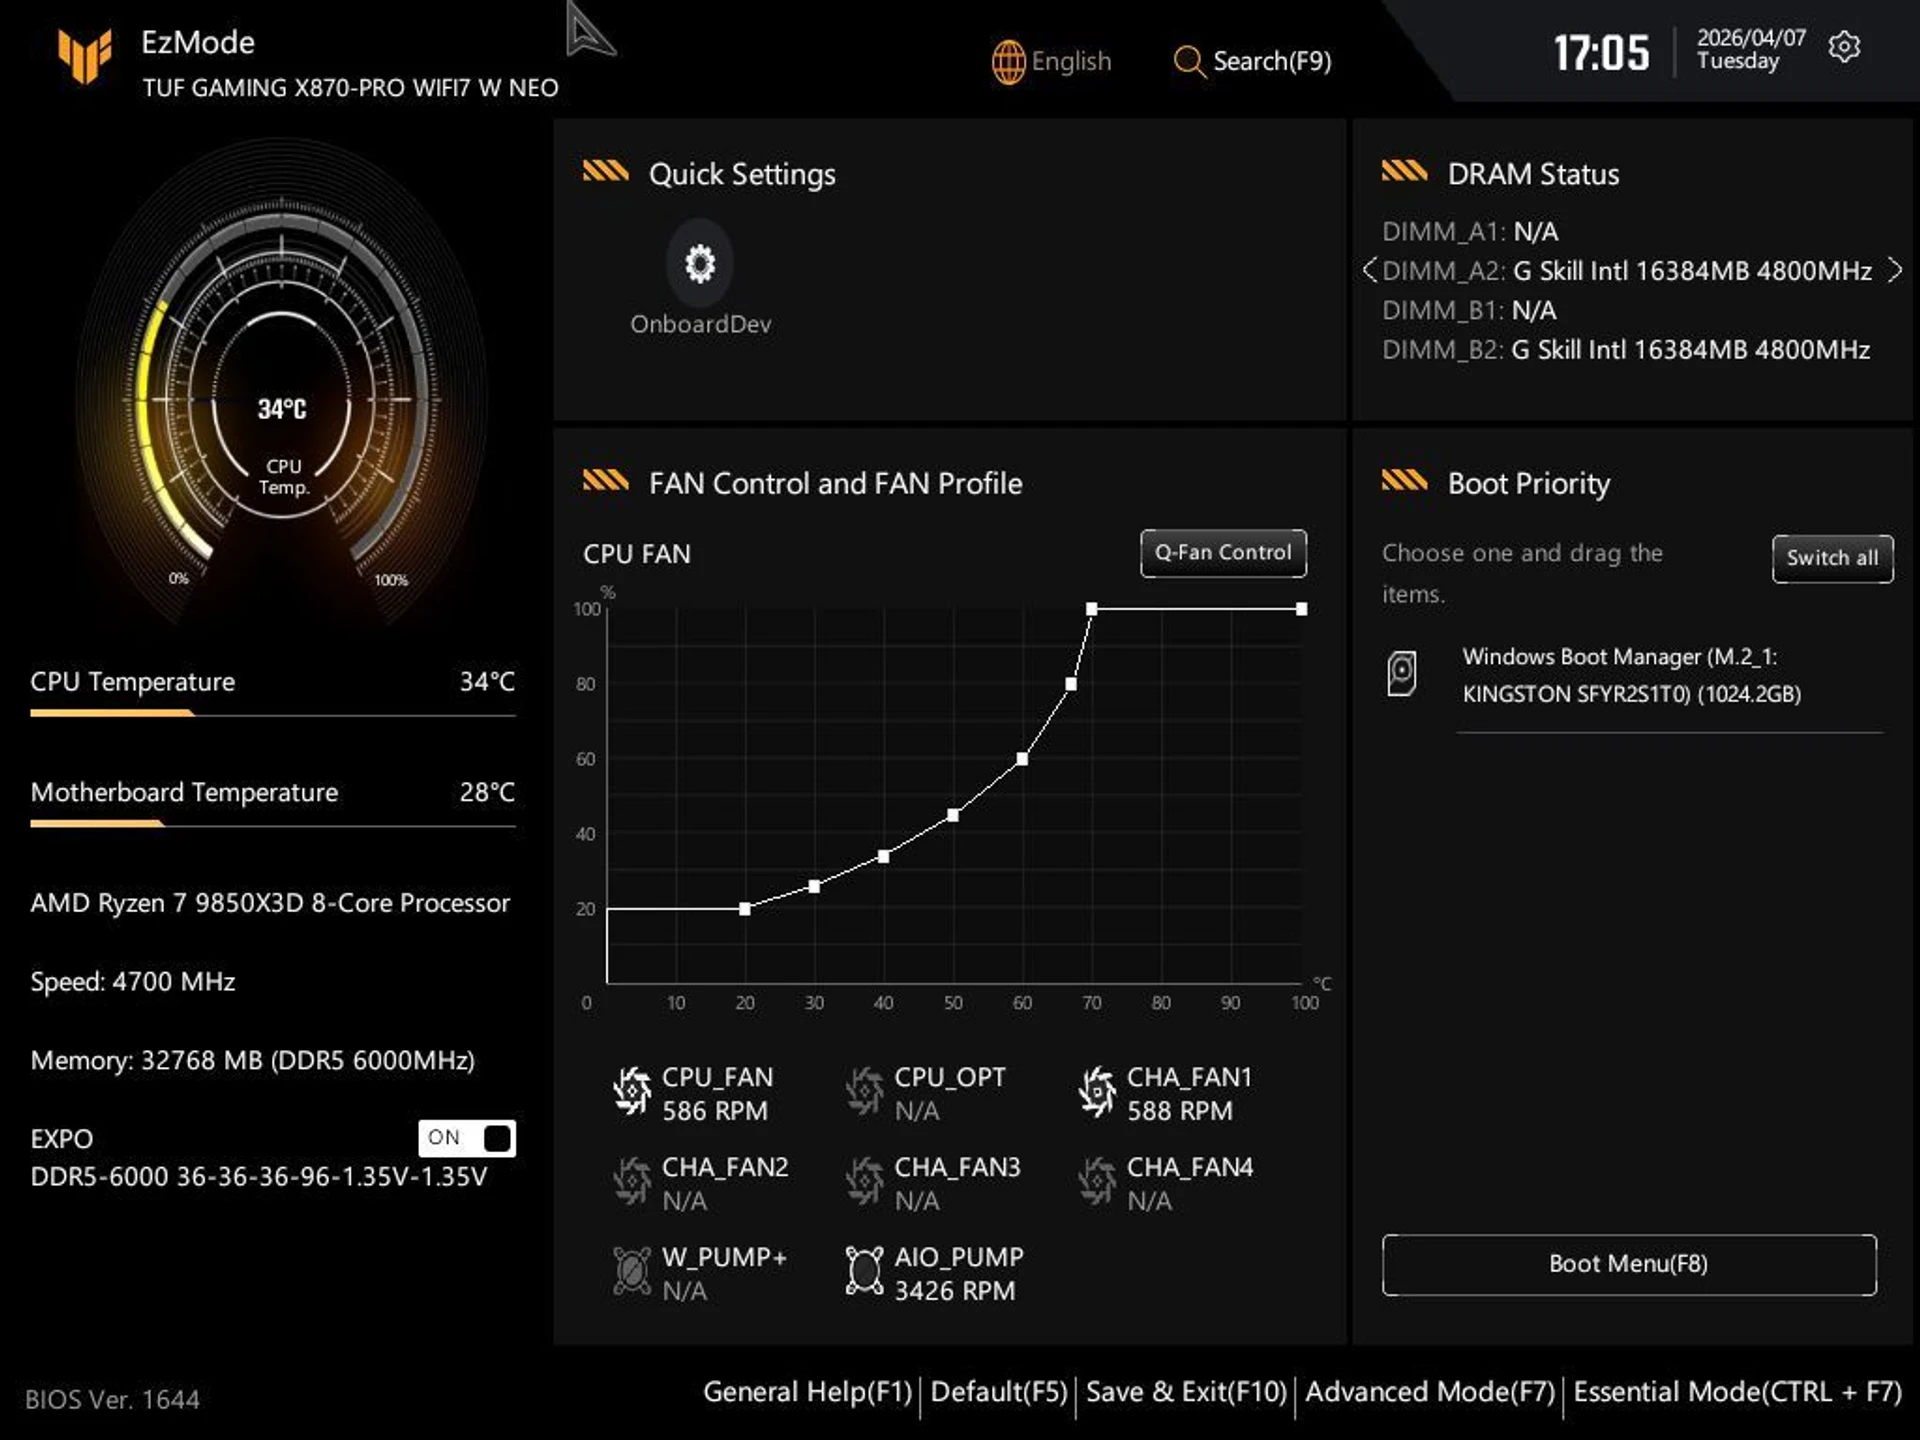1920x1440 pixels.
Task: Toggle the EXPO switch off
Action: pos(467,1138)
